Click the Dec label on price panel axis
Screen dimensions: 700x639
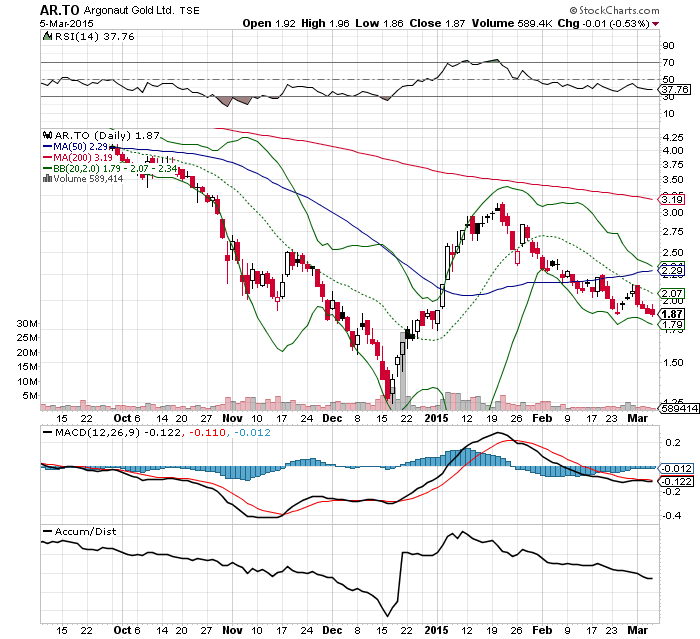pyautogui.click(x=332, y=418)
